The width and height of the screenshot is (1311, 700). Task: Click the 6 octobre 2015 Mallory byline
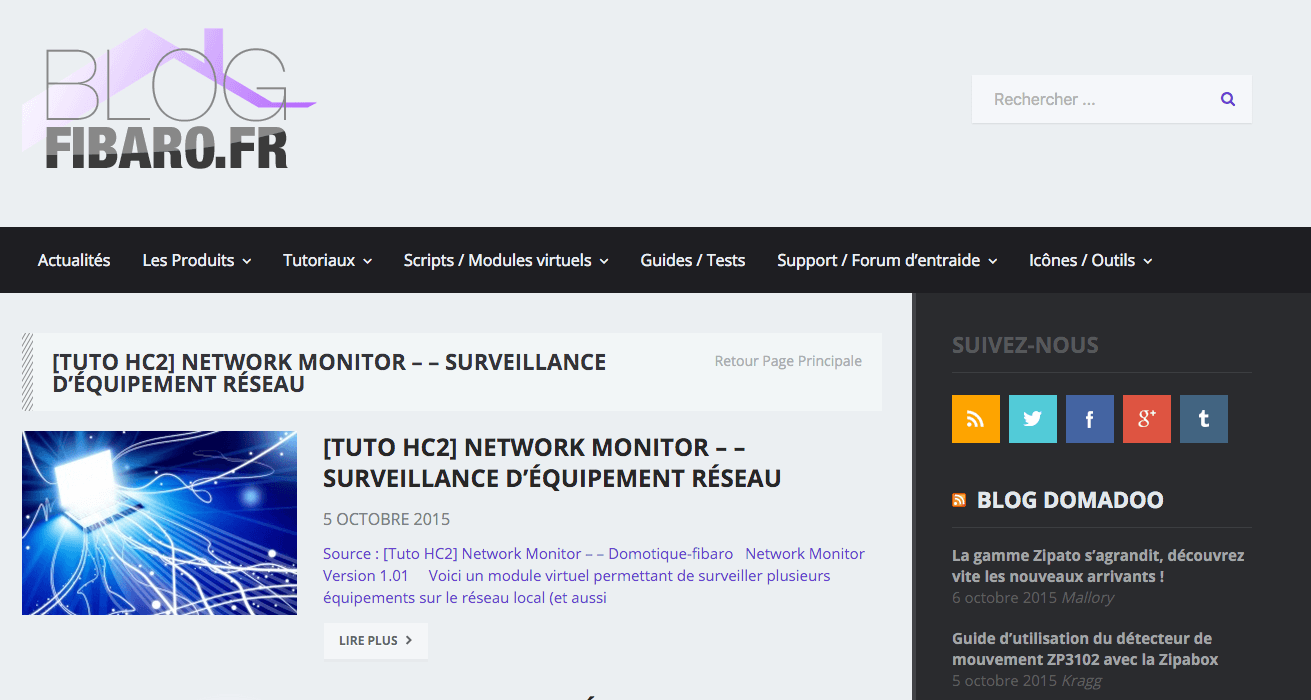click(1033, 598)
